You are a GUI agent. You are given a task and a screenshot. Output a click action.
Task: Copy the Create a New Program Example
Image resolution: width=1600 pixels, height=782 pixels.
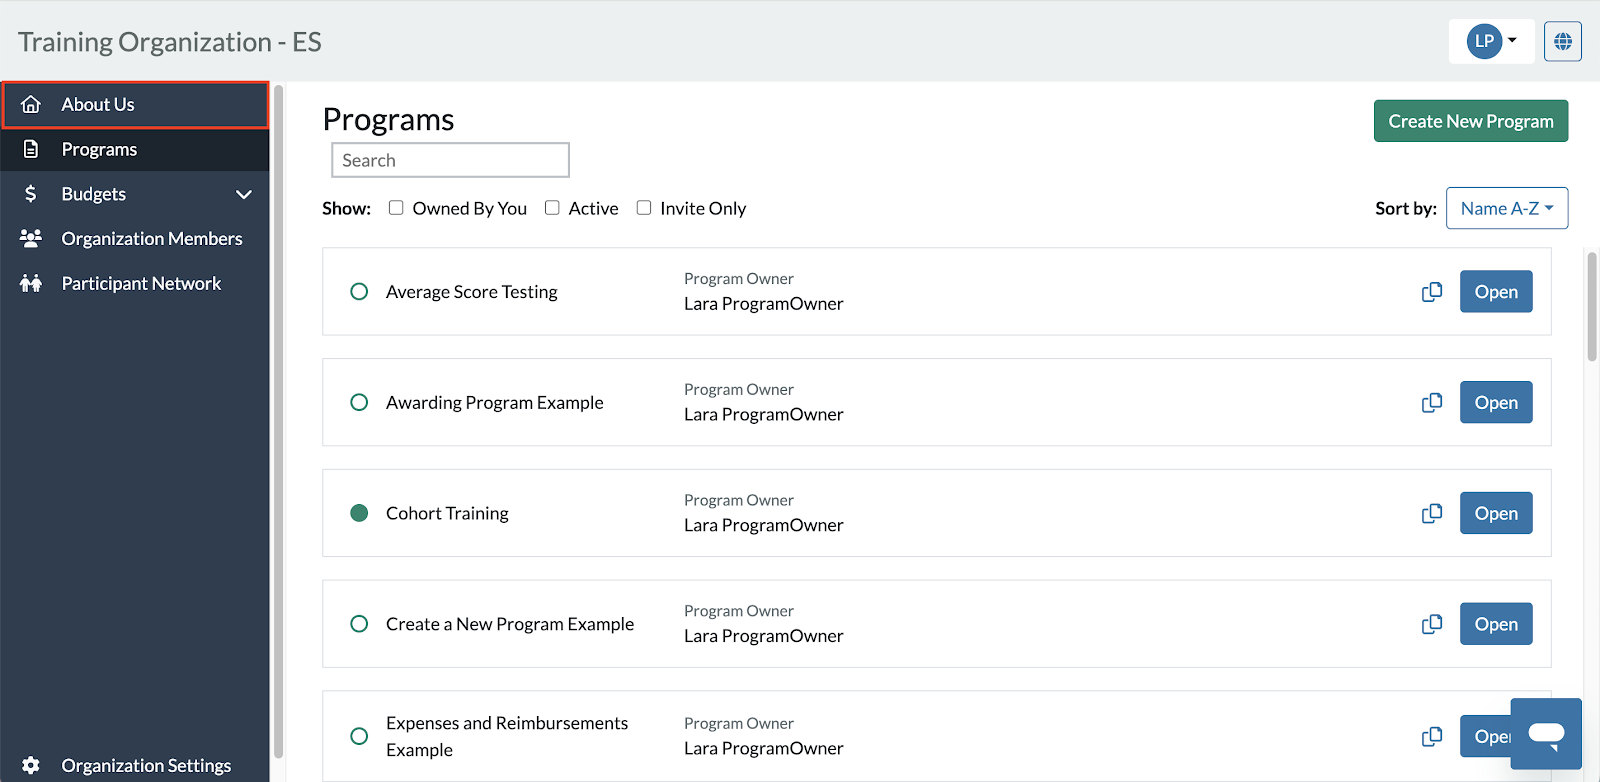(1432, 624)
